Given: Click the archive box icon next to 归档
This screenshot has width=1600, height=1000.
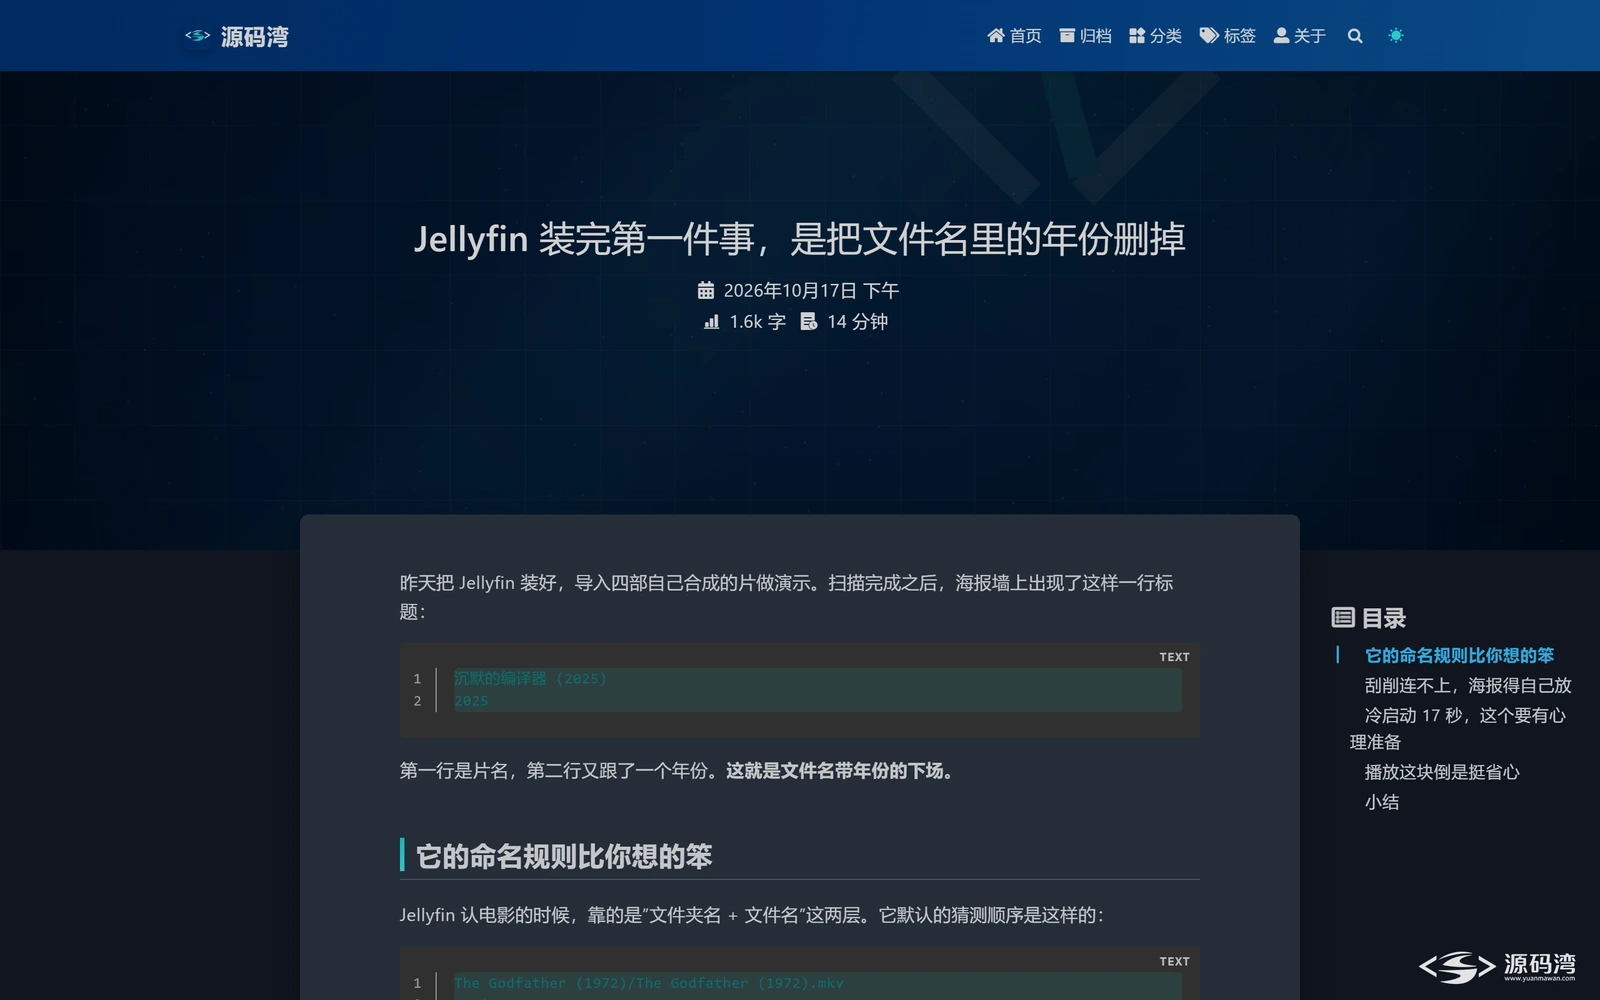Looking at the screenshot, I should (x=1067, y=36).
